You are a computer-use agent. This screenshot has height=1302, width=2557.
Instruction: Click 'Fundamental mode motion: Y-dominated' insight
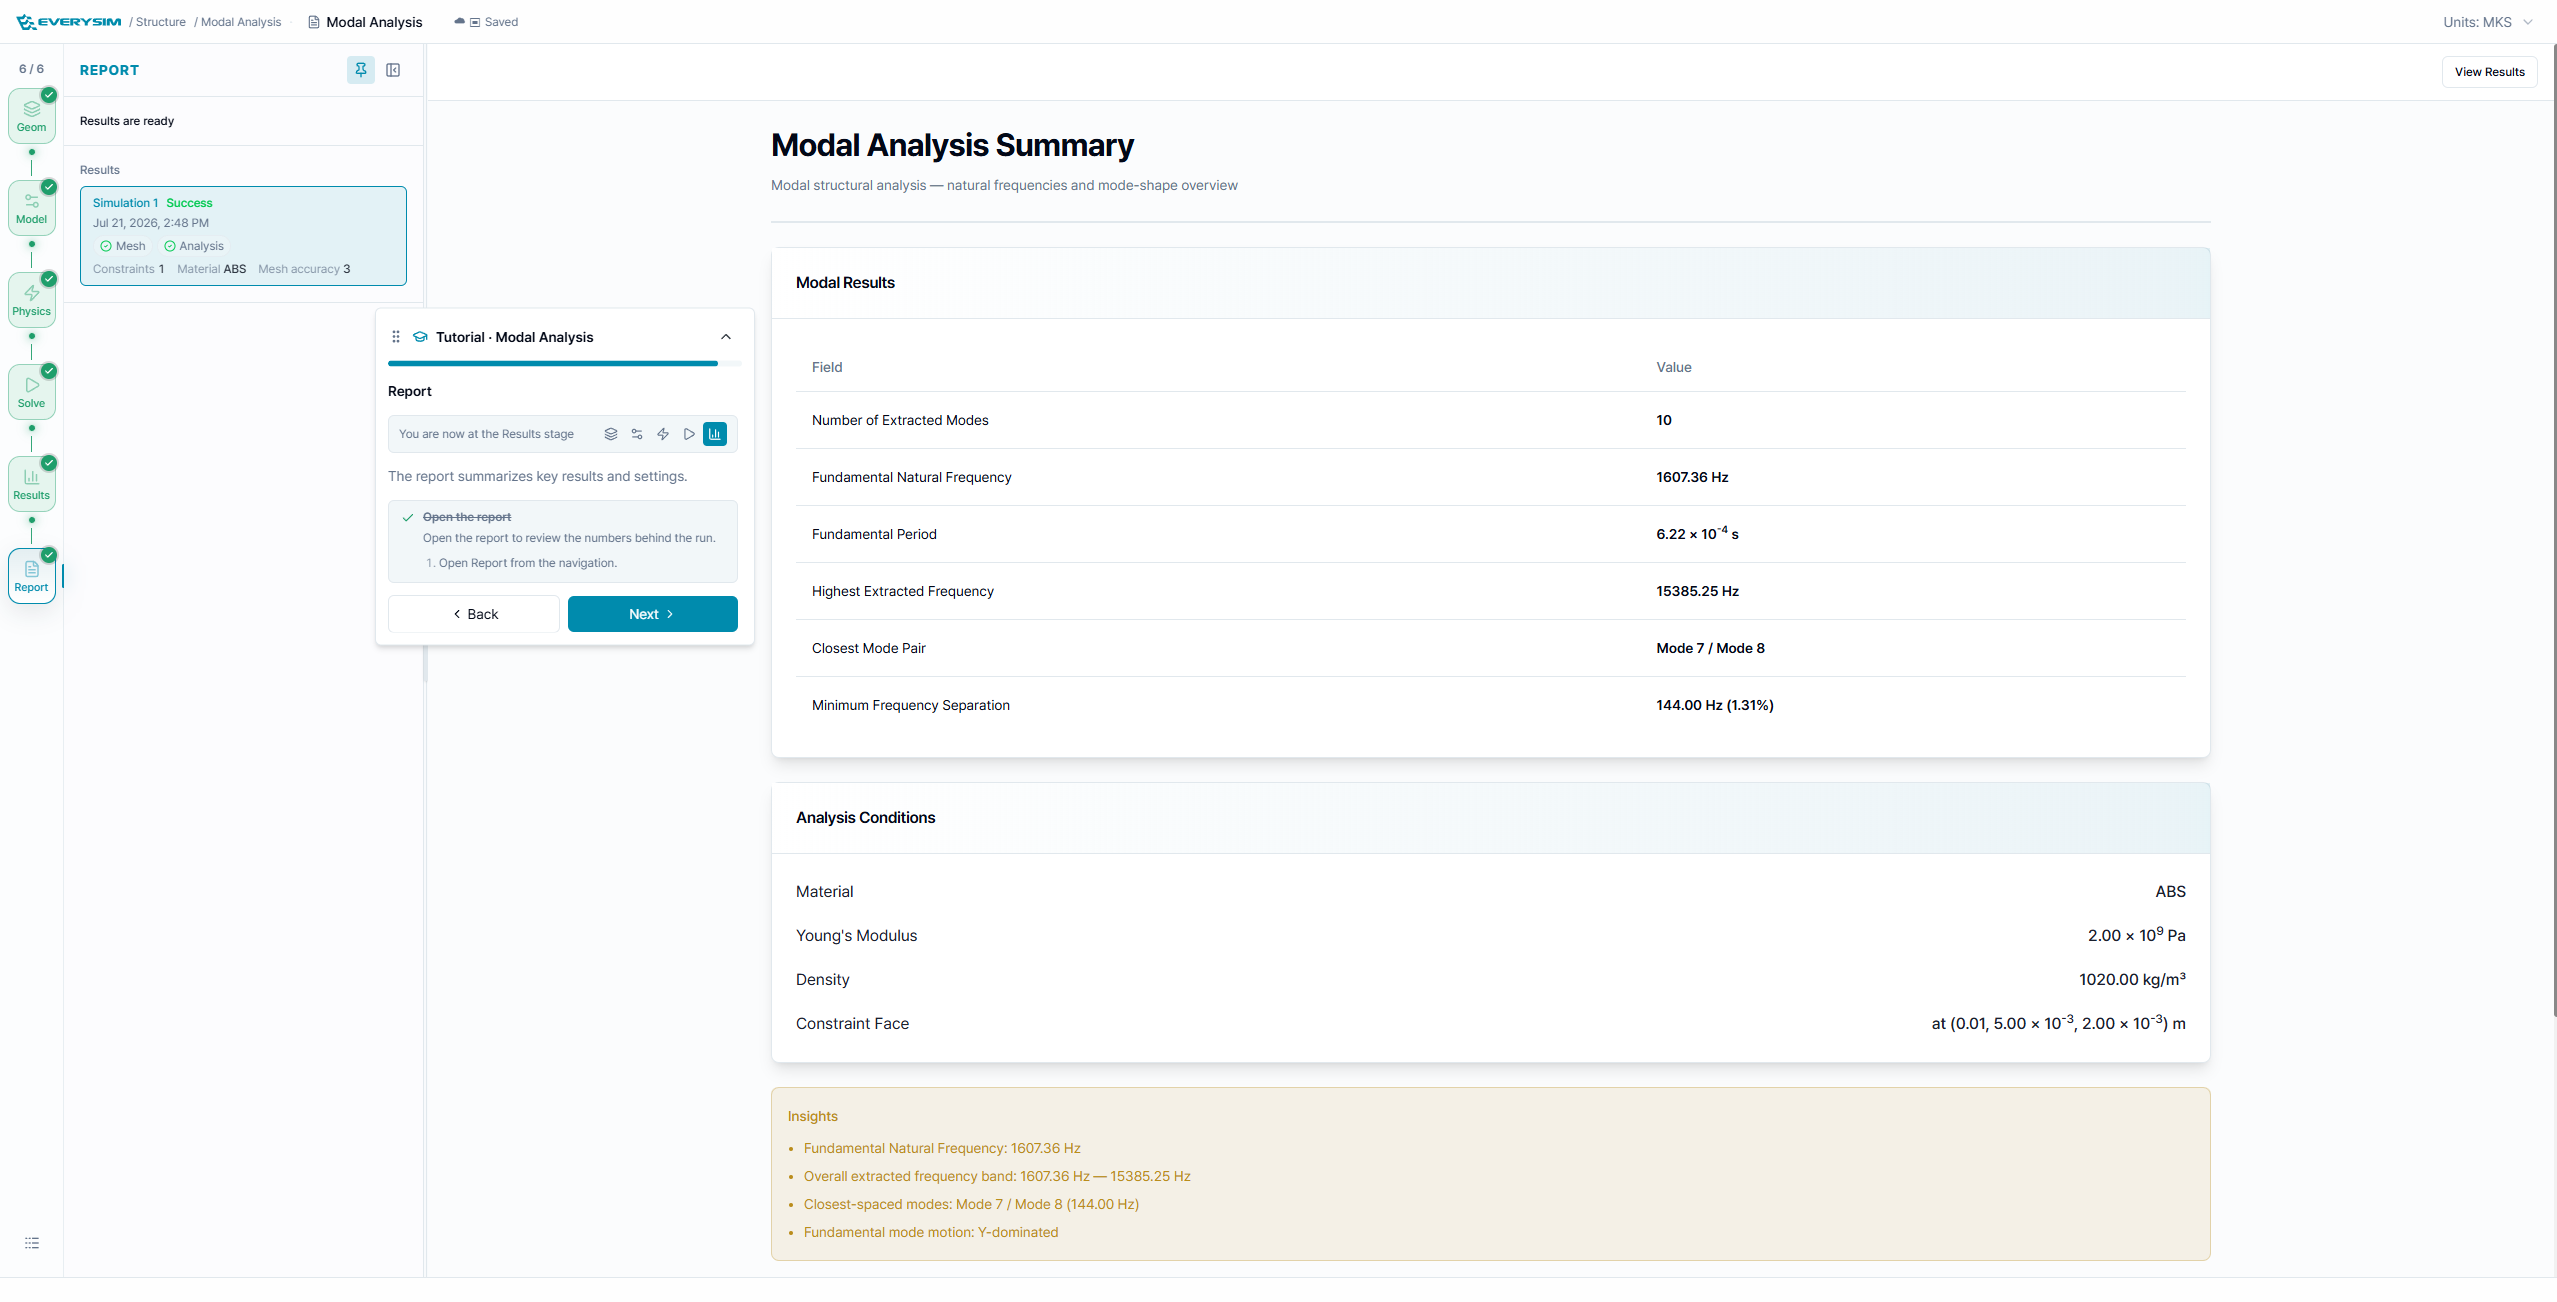[931, 1232]
